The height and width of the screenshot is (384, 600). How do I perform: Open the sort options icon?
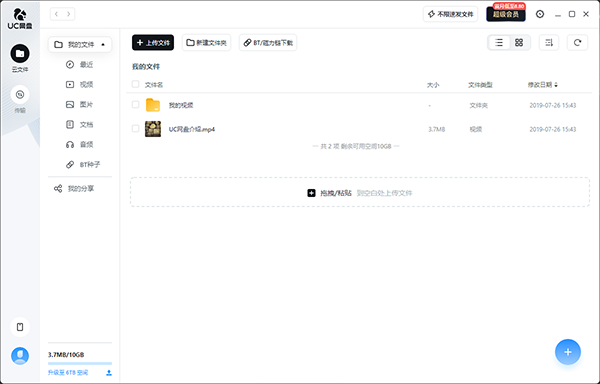point(549,42)
